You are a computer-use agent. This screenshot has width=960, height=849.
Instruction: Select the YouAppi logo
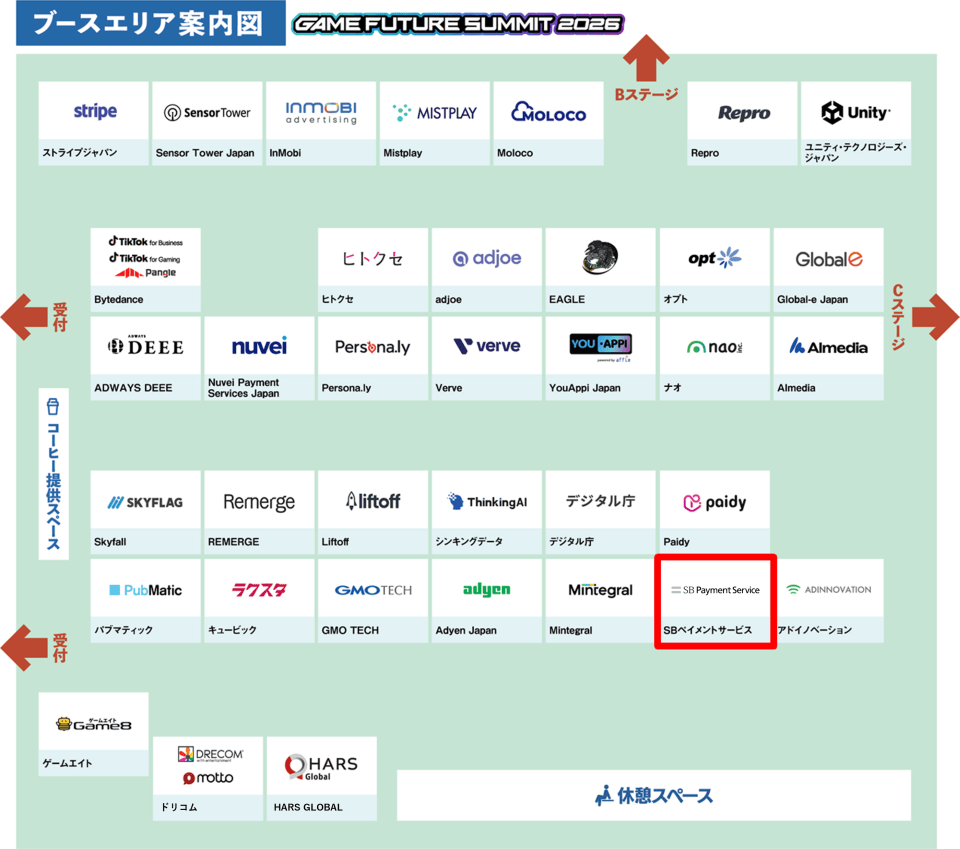pos(600,347)
